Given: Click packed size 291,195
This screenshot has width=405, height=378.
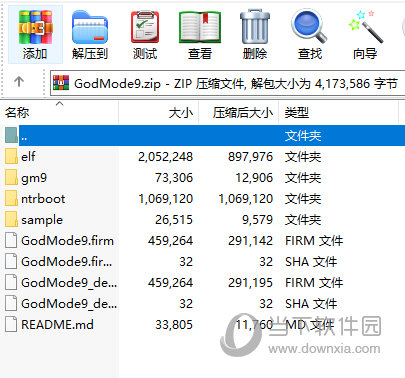Looking at the screenshot, I should [x=251, y=282].
